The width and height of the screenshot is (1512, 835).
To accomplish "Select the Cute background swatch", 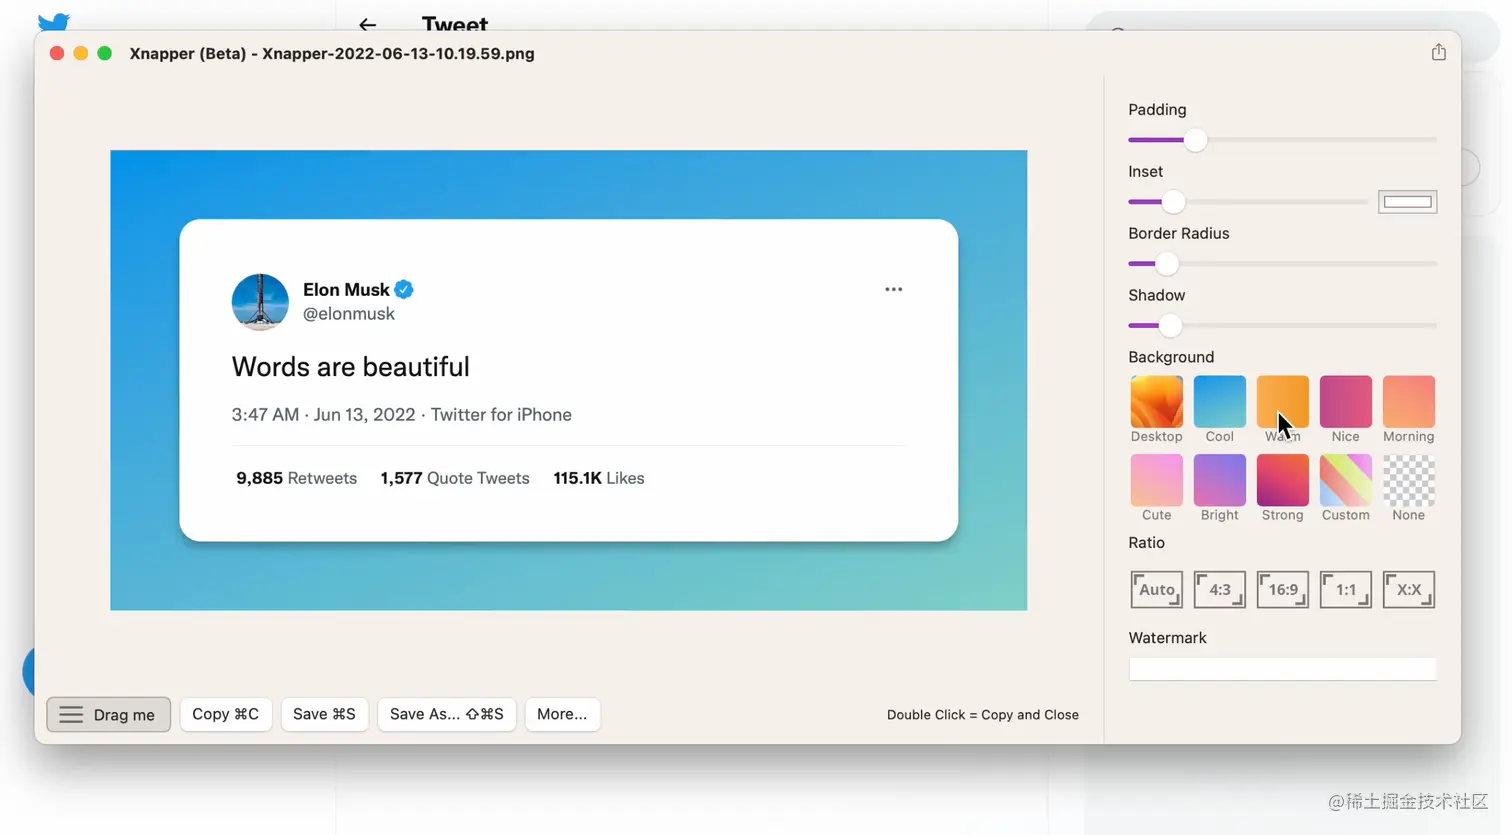I will point(1156,480).
